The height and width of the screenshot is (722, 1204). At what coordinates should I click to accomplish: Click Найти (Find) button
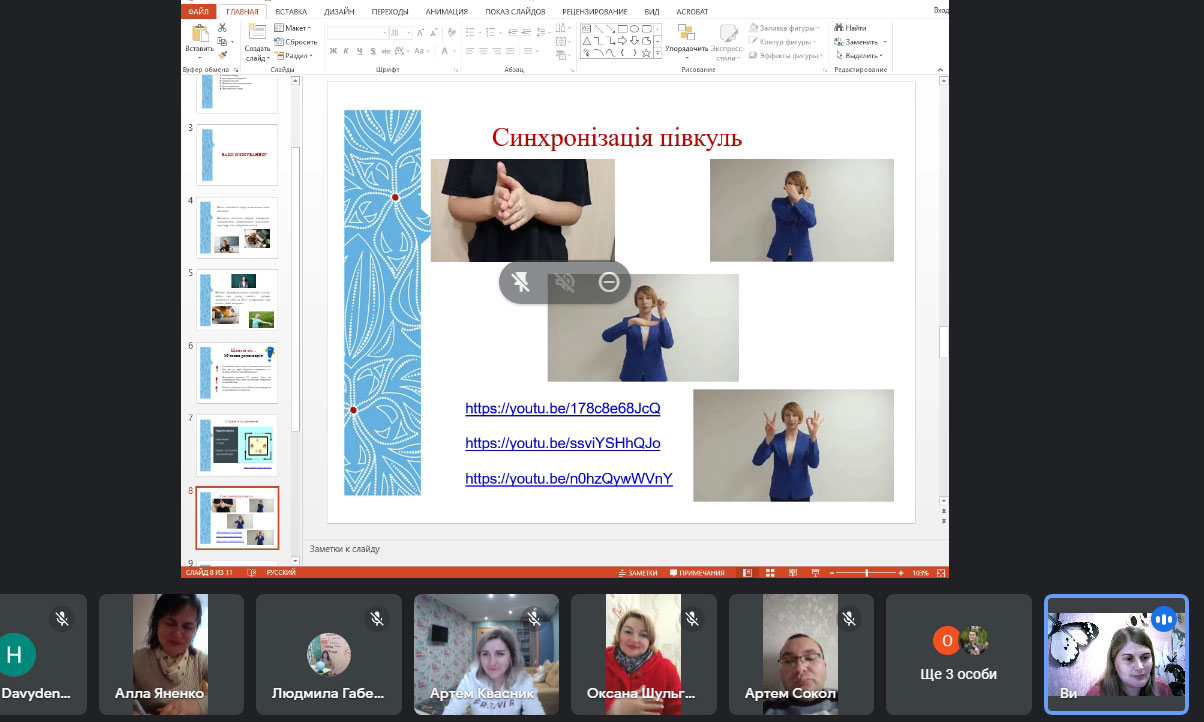coord(851,28)
